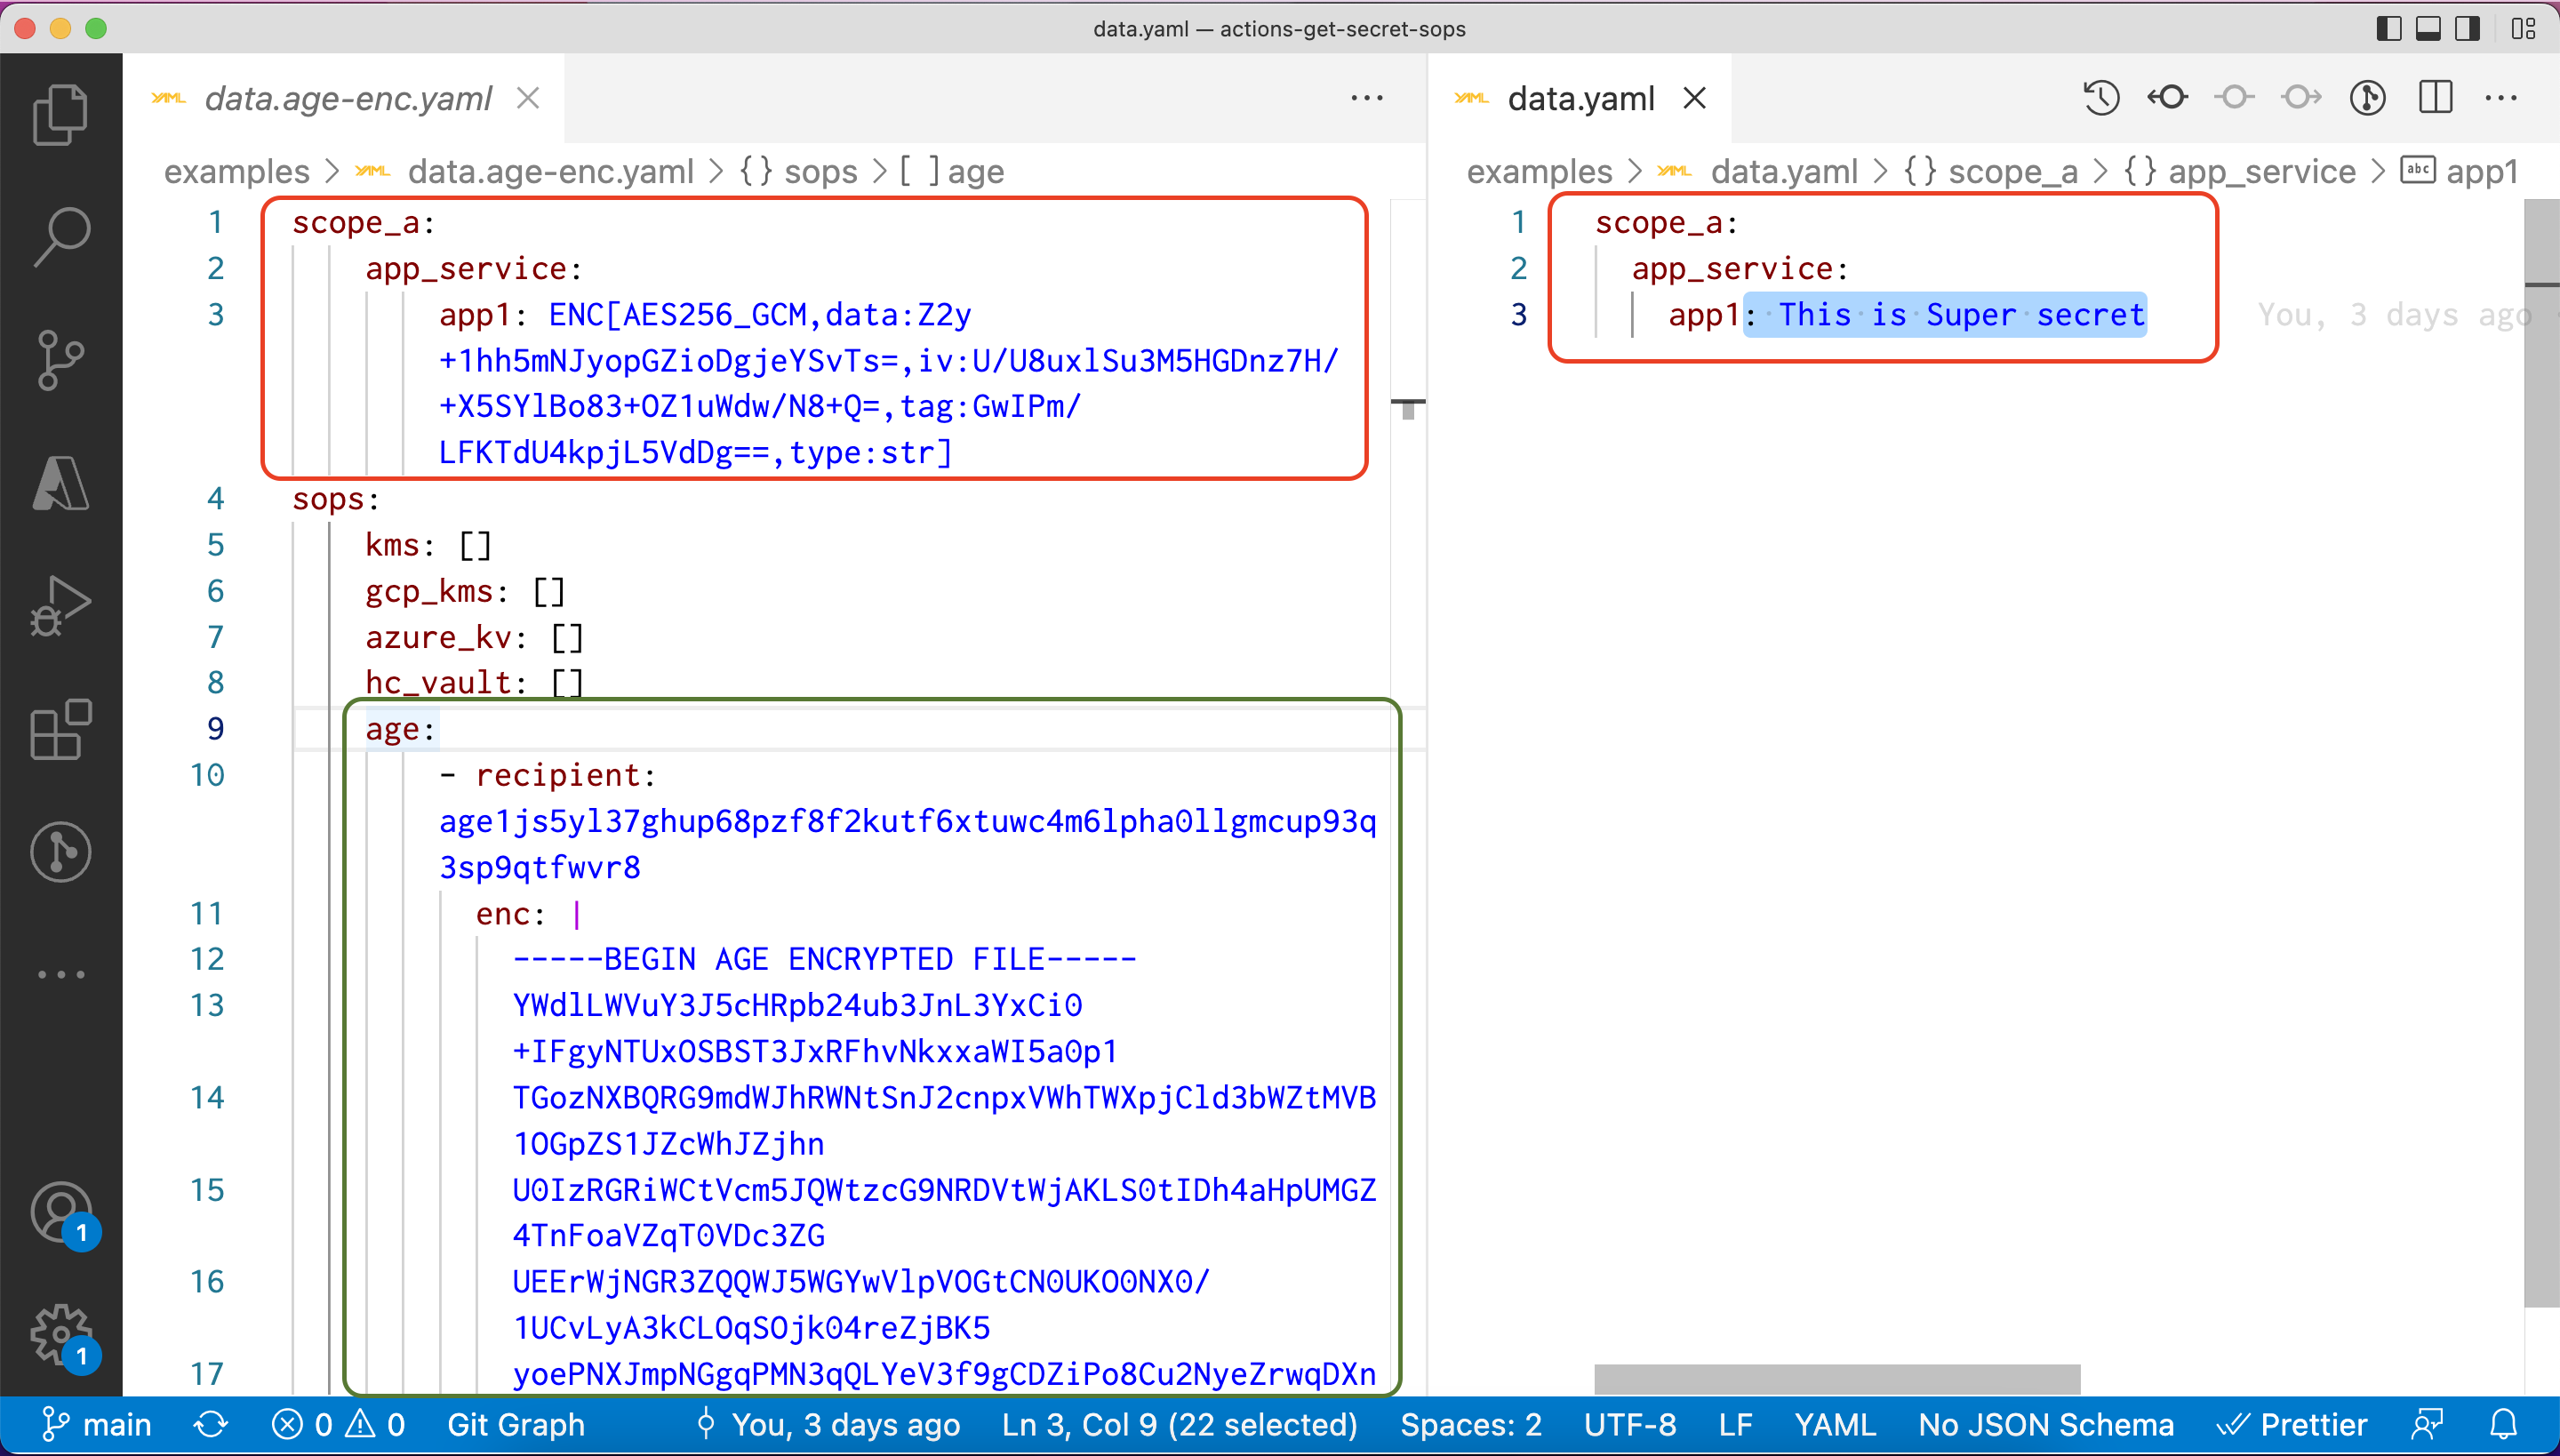This screenshot has width=2560, height=1456.
Task: Click the selected 'This is Super secret' text
Action: (1961, 314)
